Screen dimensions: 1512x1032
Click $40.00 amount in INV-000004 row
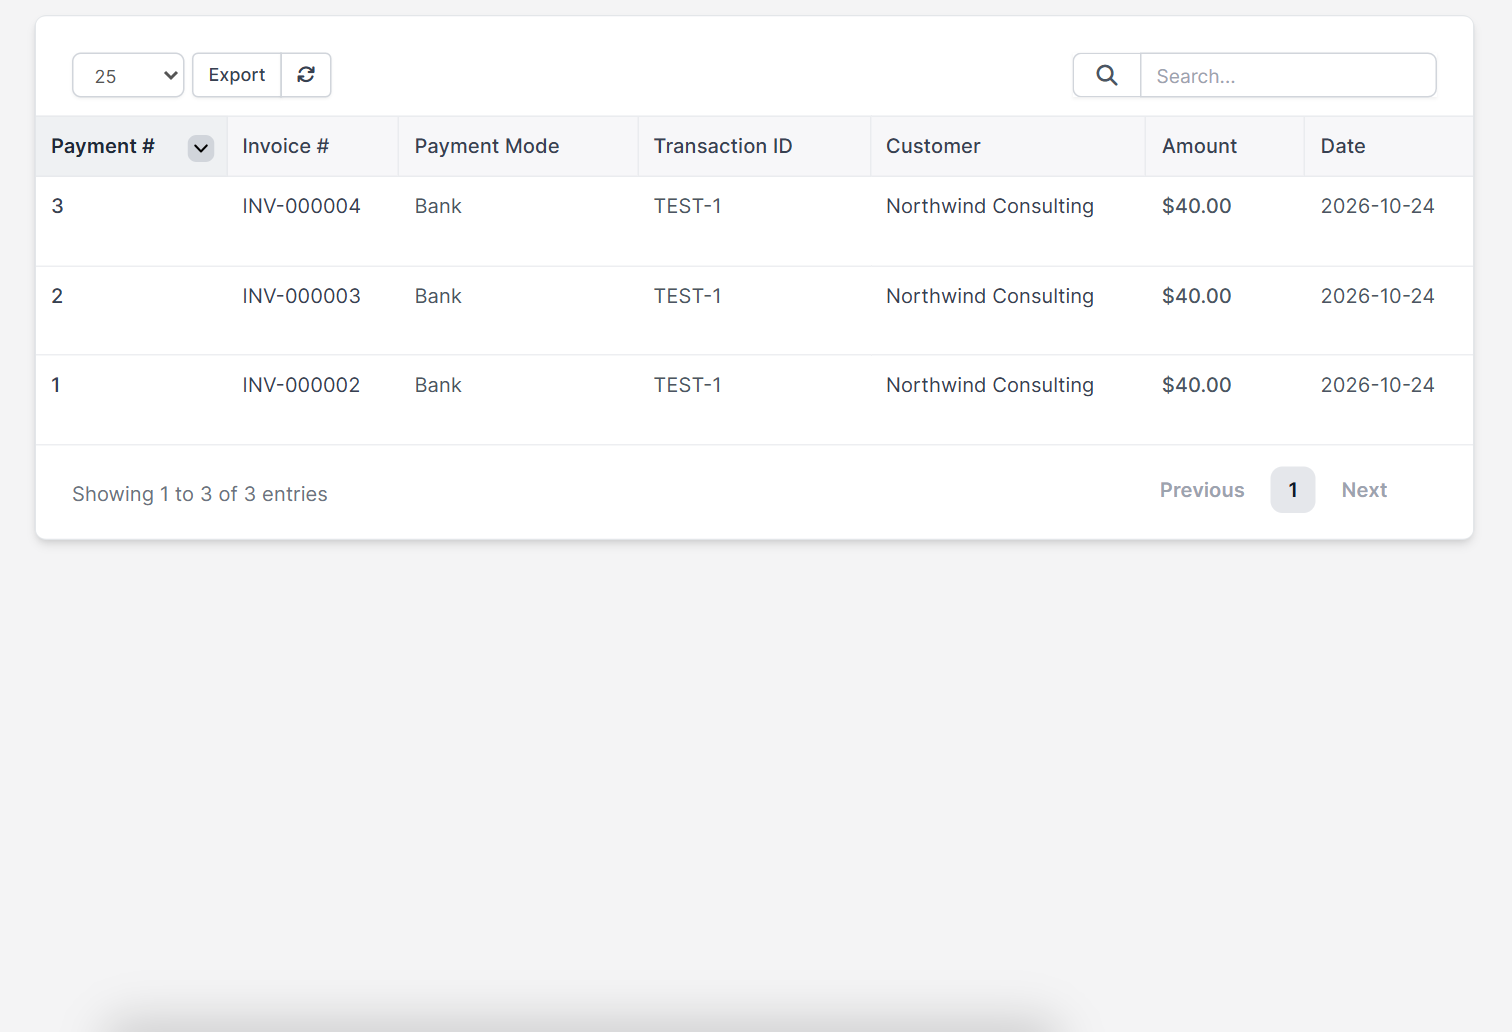[x=1196, y=206]
